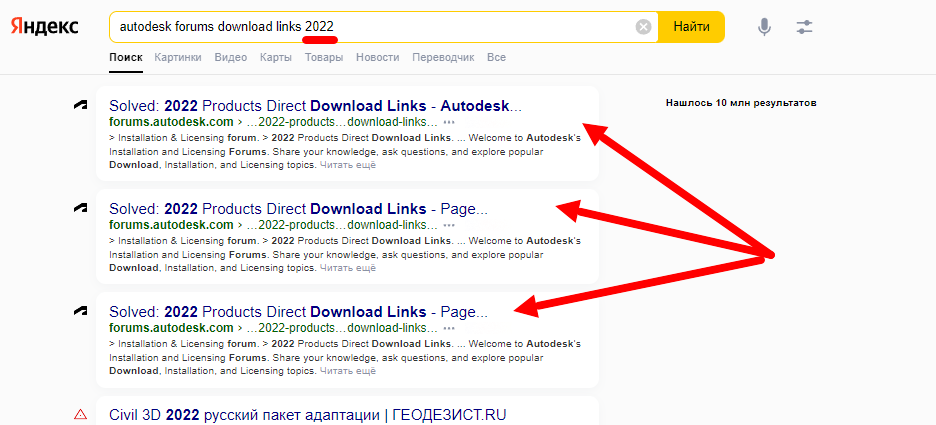Switch to the Видео tab

click(230, 58)
